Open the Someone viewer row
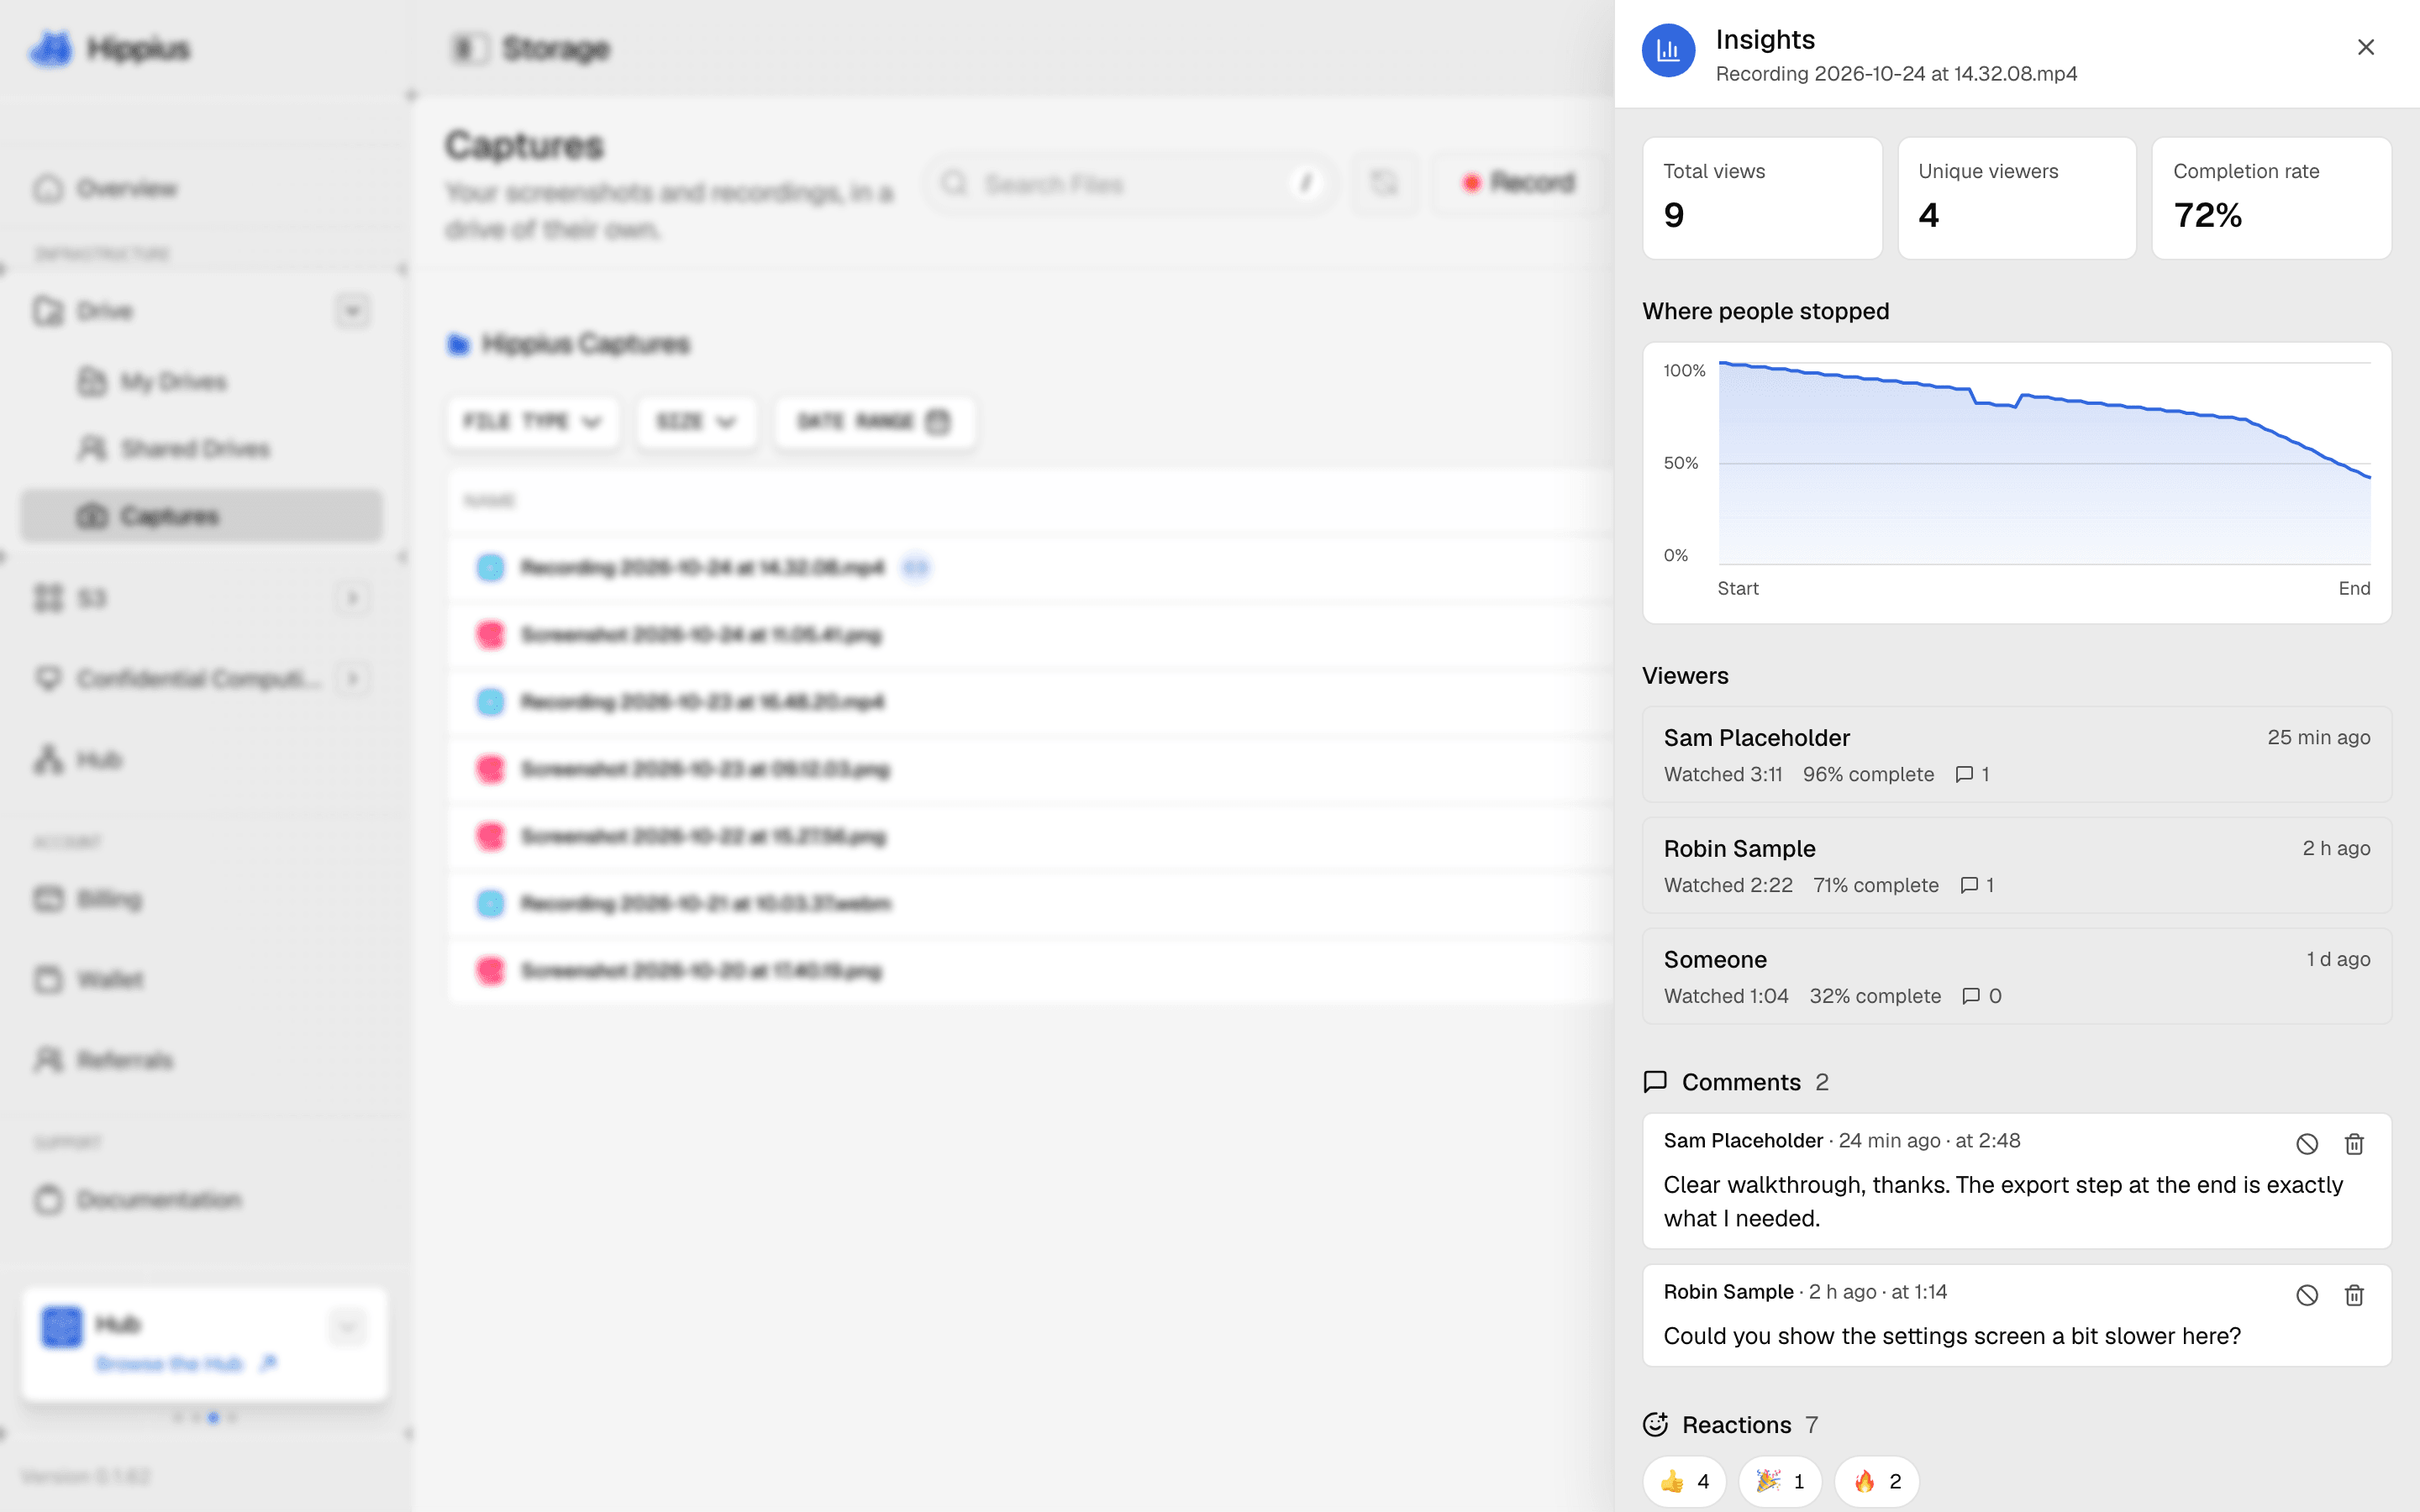Viewport: 2420px width, 1512px height. (2016, 977)
